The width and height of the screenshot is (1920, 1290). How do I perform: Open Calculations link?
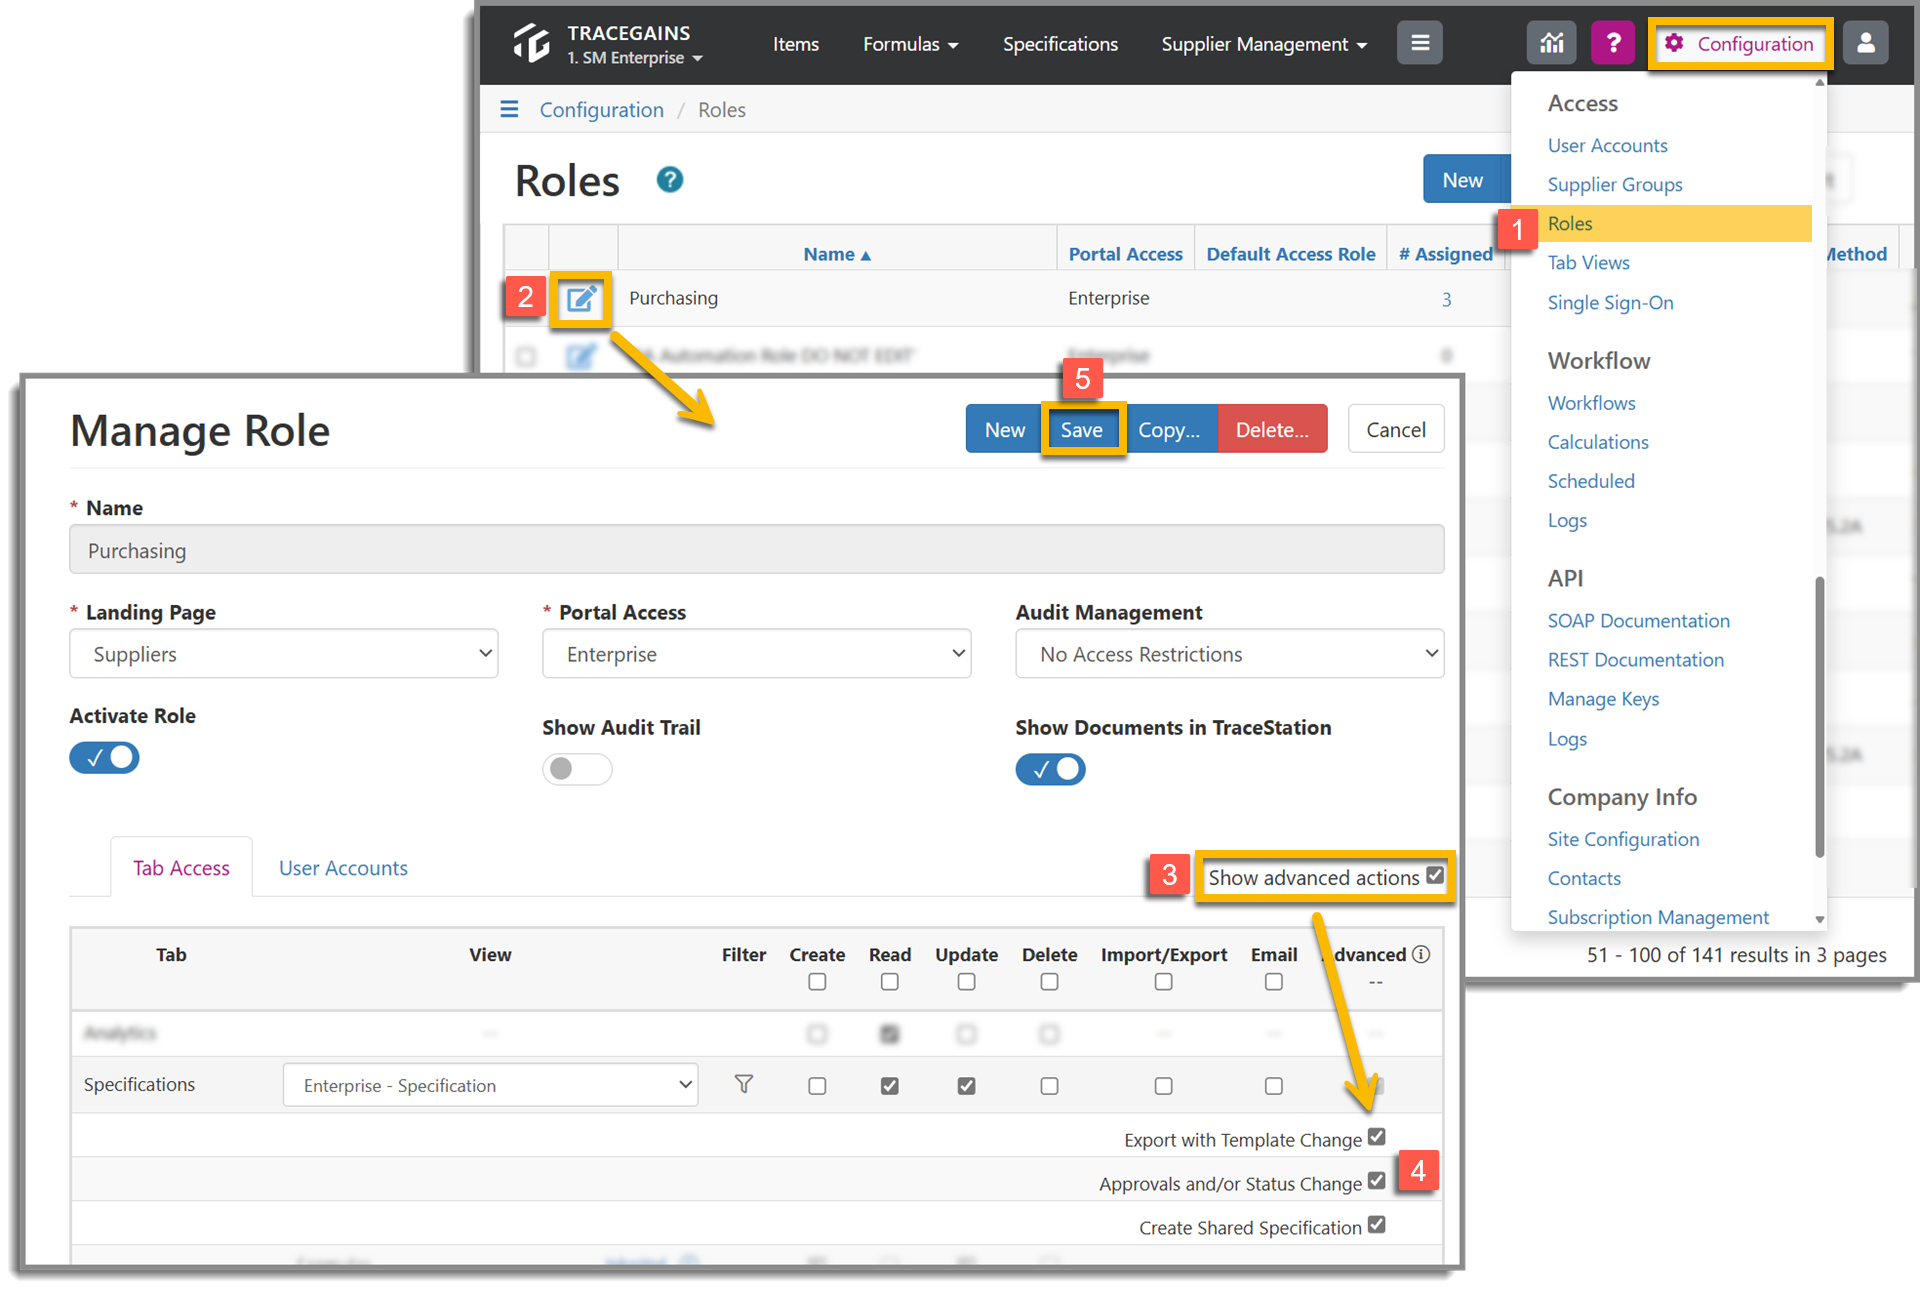(1597, 442)
